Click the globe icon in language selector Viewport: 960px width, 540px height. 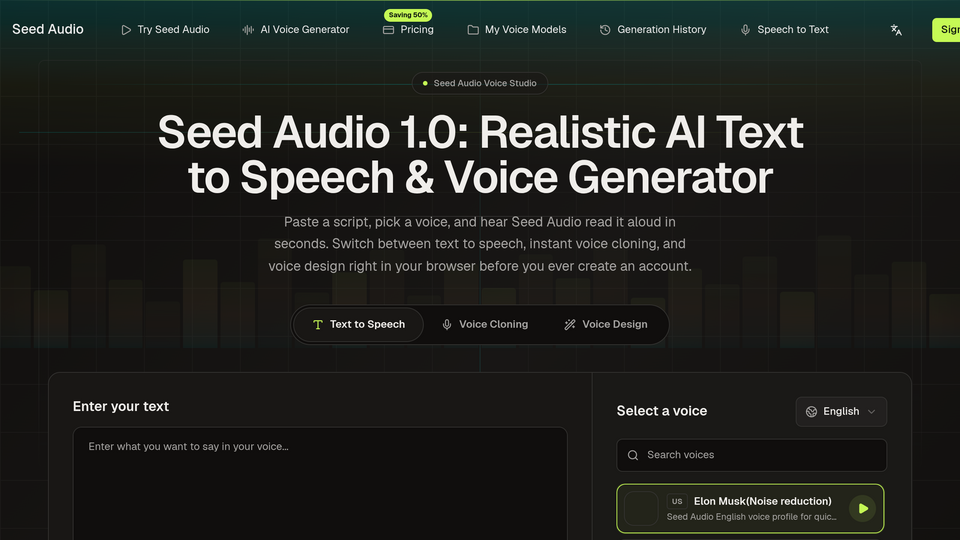811,412
